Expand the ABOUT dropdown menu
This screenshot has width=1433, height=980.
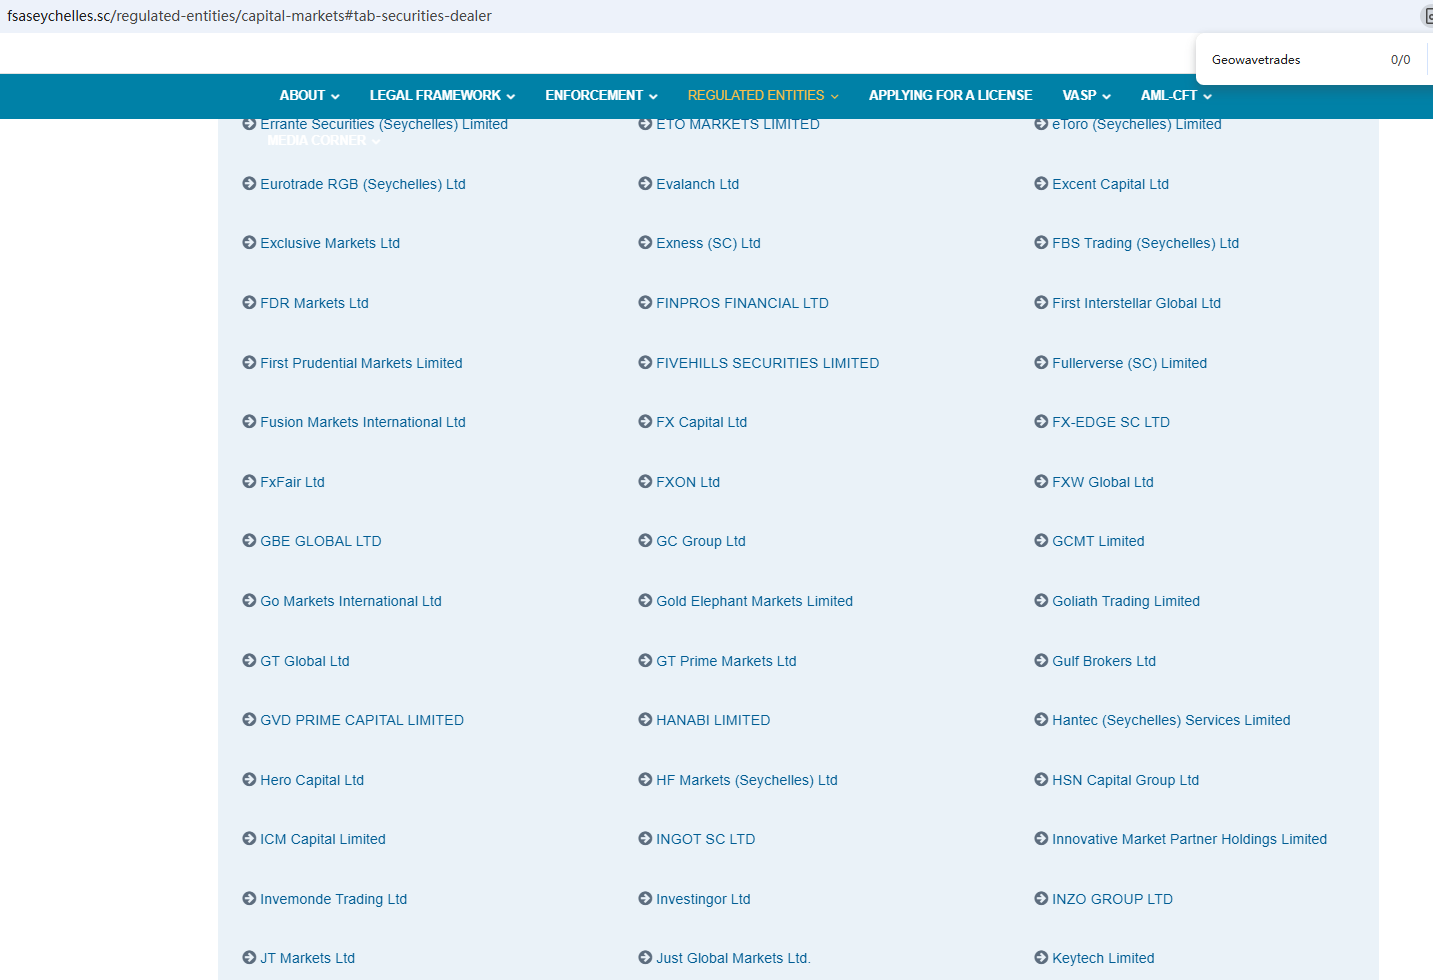click(x=309, y=96)
